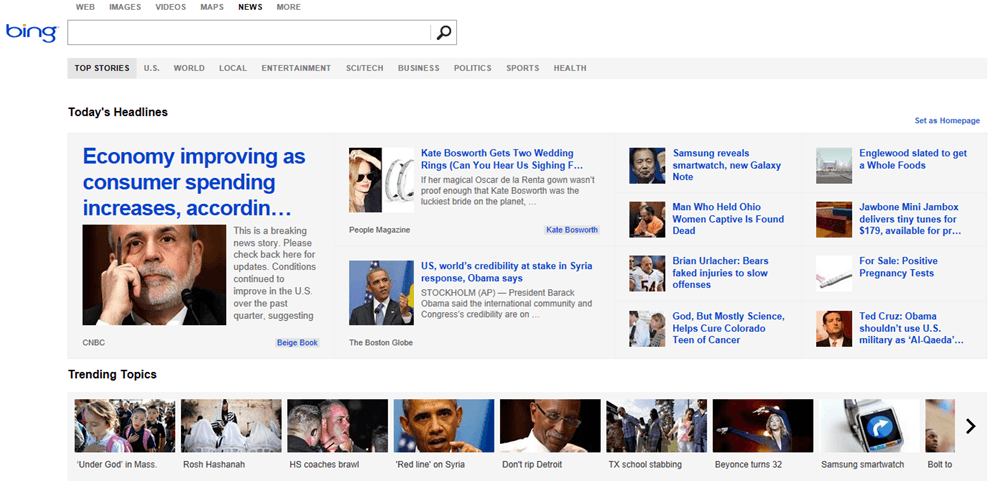This screenshot has width=1005, height=490.
Task: Click the People Magazine source label
Action: click(379, 230)
